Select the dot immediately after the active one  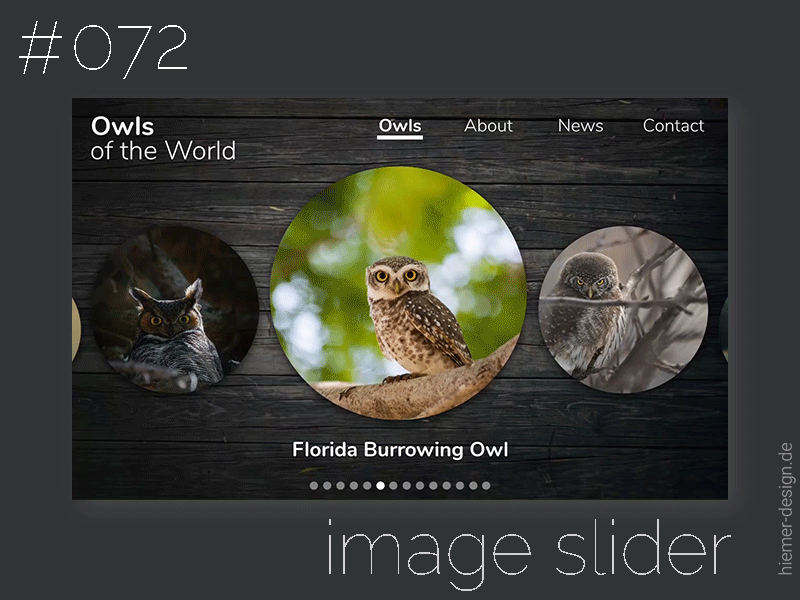tap(394, 486)
